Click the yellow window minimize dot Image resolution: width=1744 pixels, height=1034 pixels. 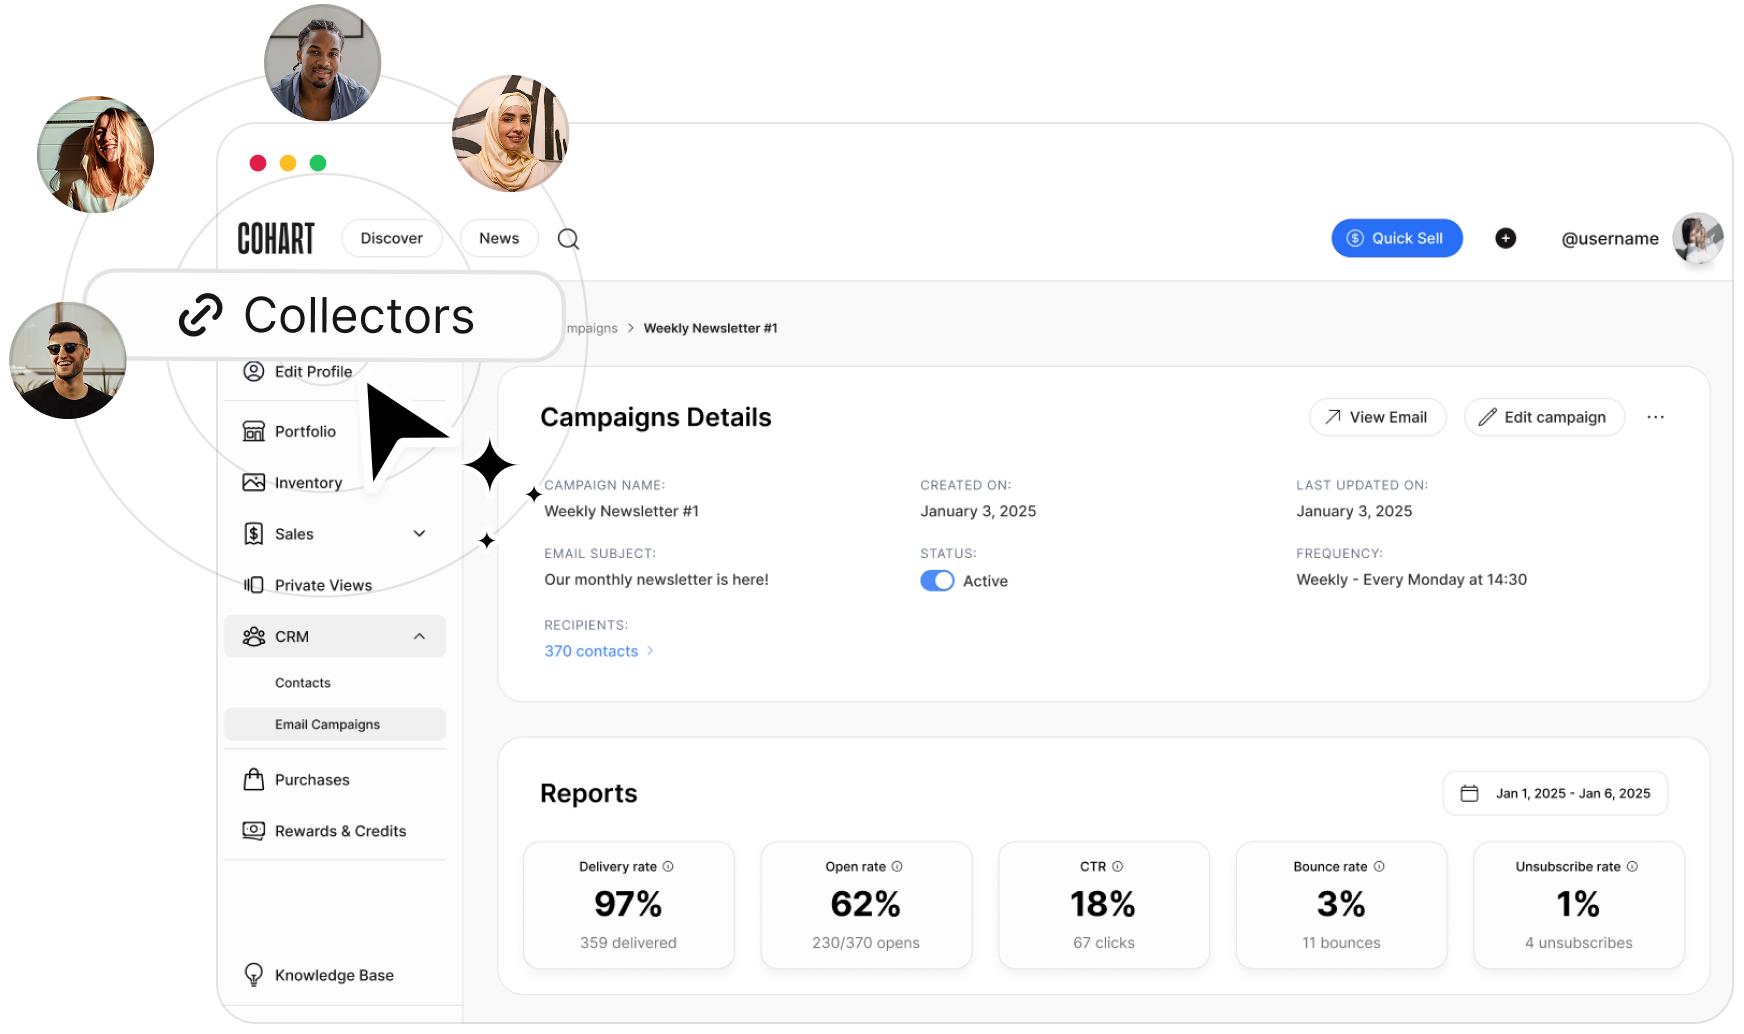point(288,163)
